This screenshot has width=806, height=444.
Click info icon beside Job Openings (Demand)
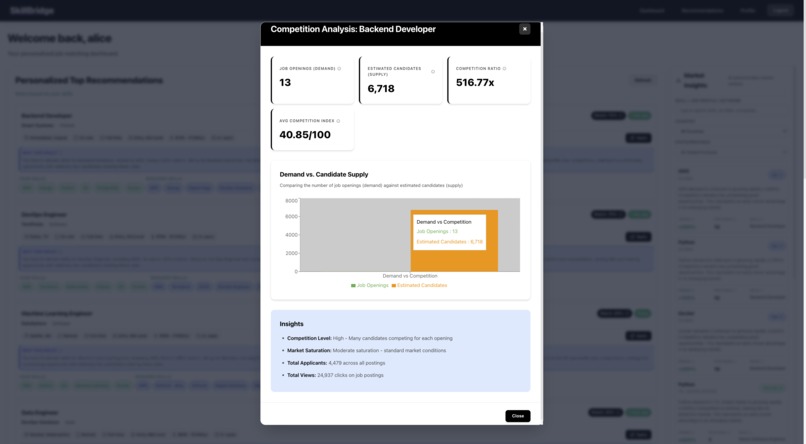tap(339, 68)
